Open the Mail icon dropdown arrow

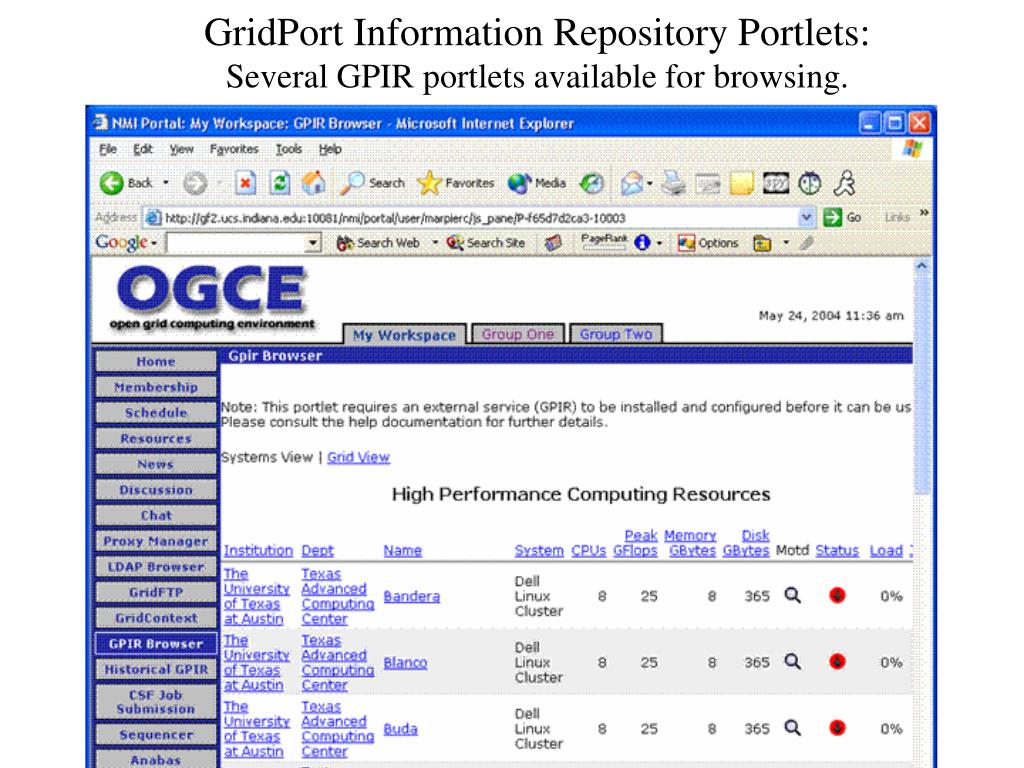[x=650, y=184]
